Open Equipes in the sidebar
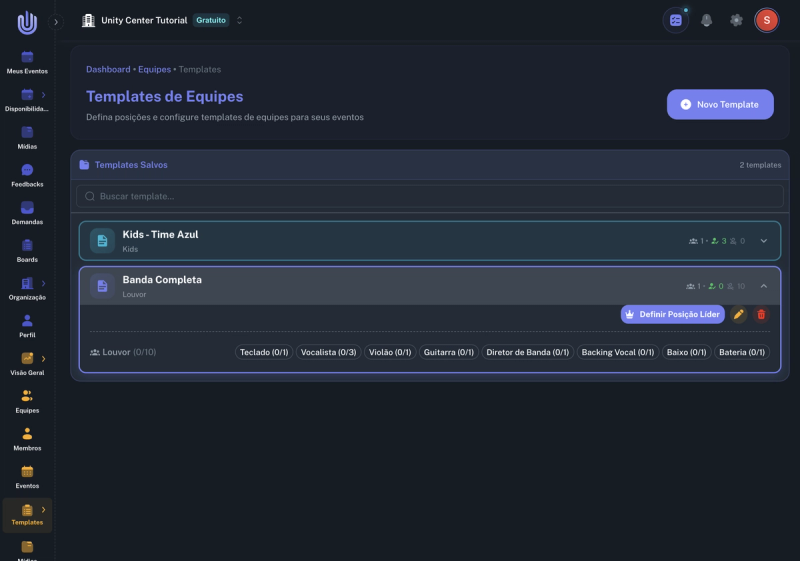Viewport: 800px width, 561px height. tap(27, 402)
